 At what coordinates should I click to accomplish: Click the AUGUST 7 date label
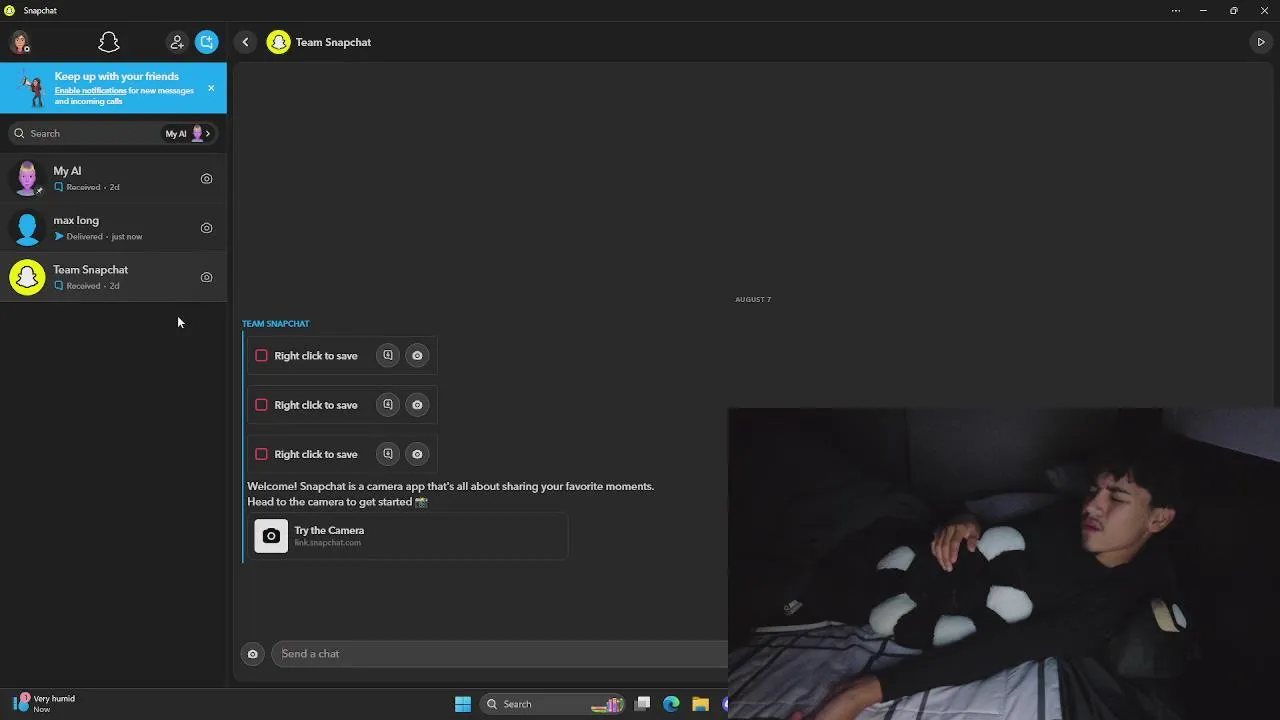[753, 299]
